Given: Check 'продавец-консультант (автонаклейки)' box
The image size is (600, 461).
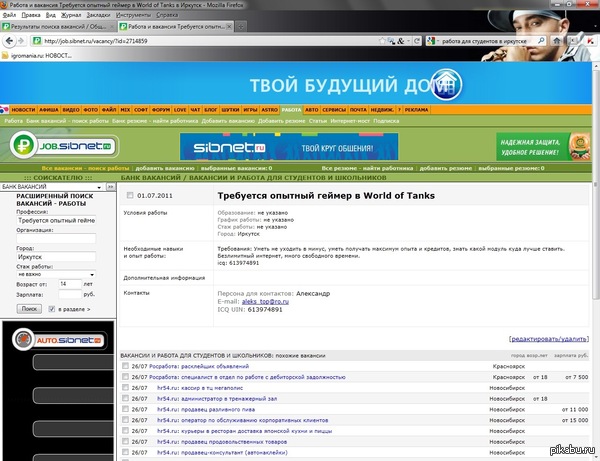Looking at the screenshot, I should [125, 452].
